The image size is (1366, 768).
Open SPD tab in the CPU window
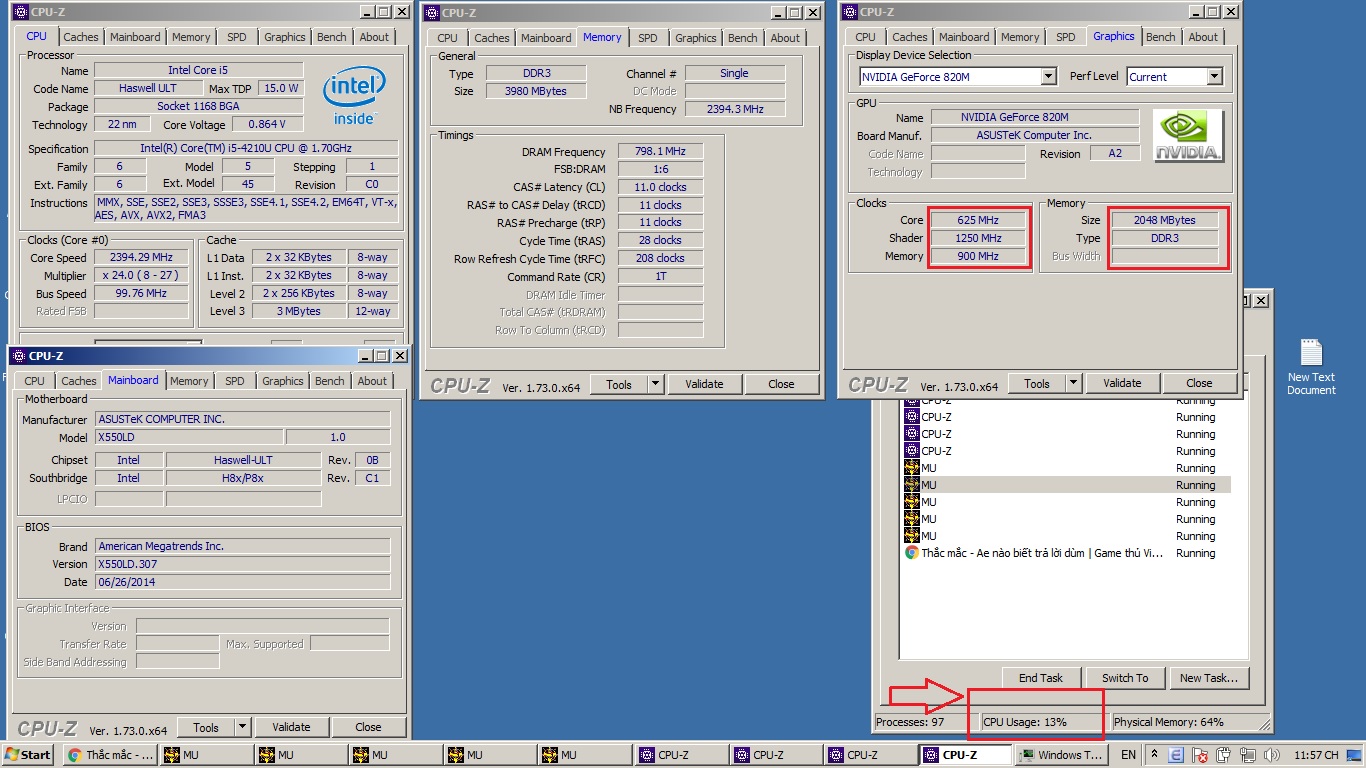(x=237, y=37)
